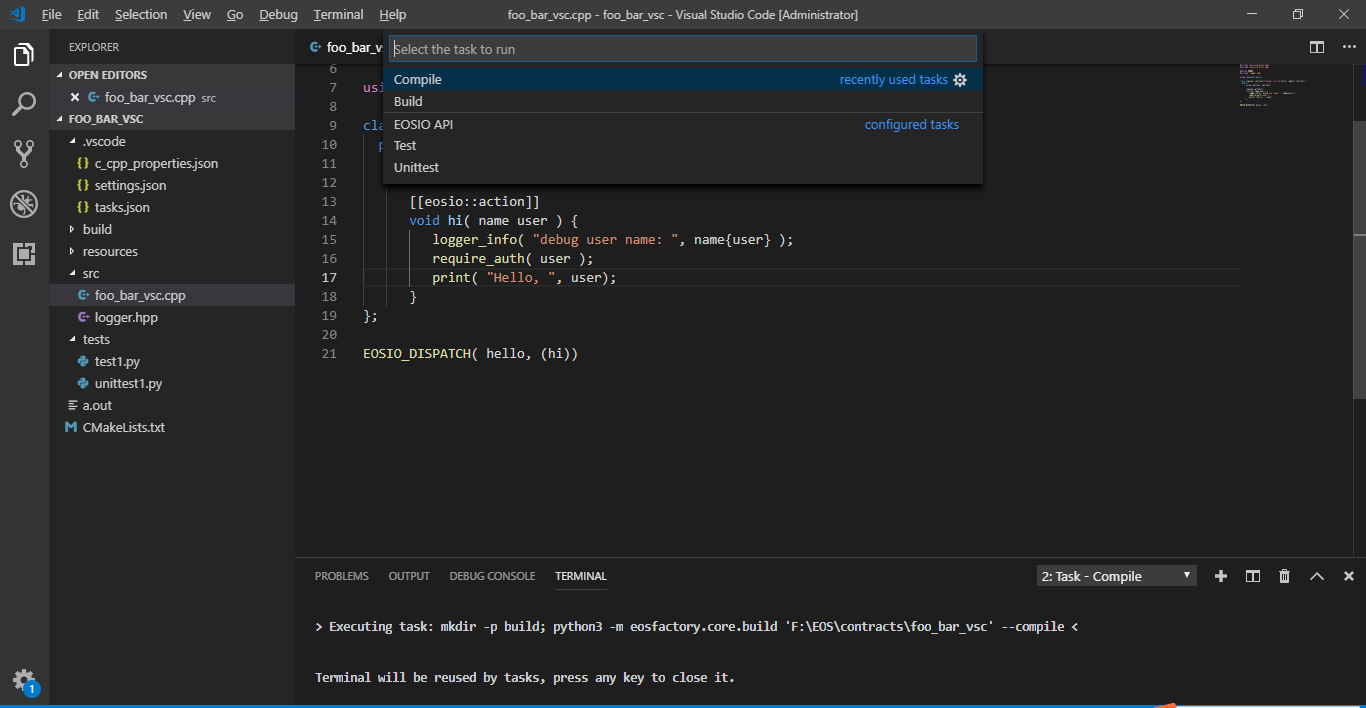Collapse the src folder
The width and height of the screenshot is (1366, 708).
[72, 273]
